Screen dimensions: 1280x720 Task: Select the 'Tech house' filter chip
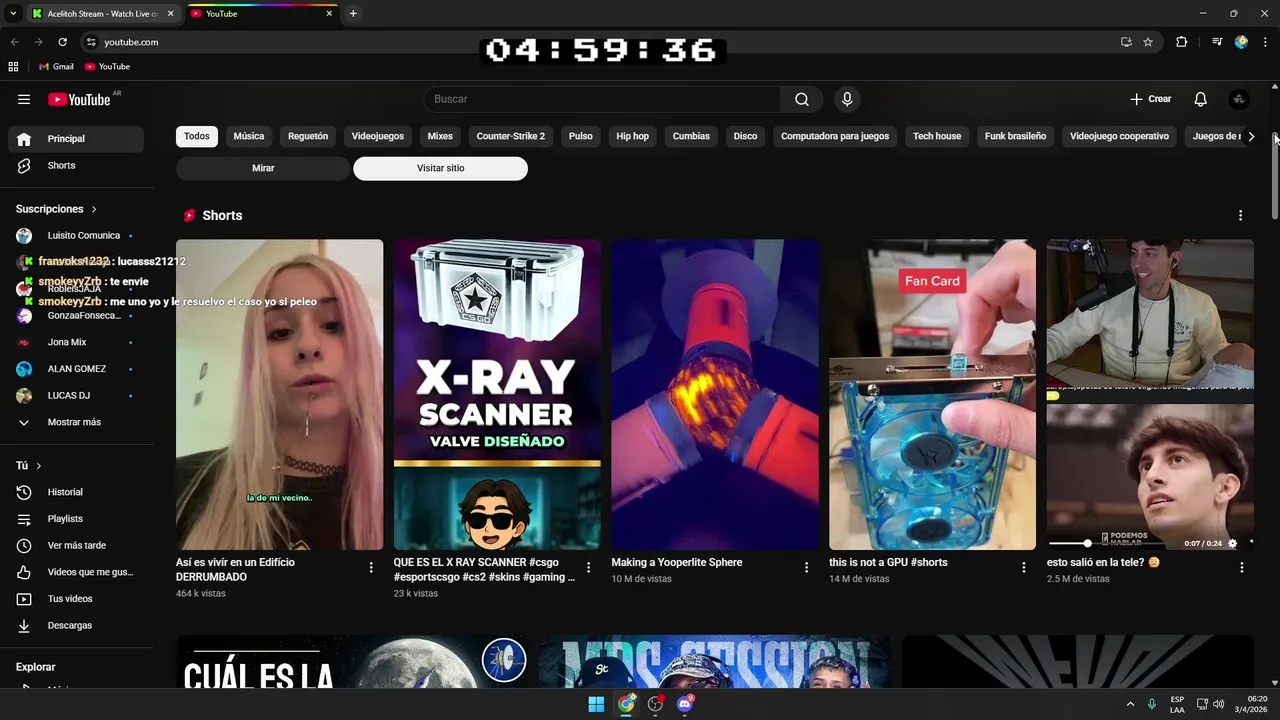937,136
